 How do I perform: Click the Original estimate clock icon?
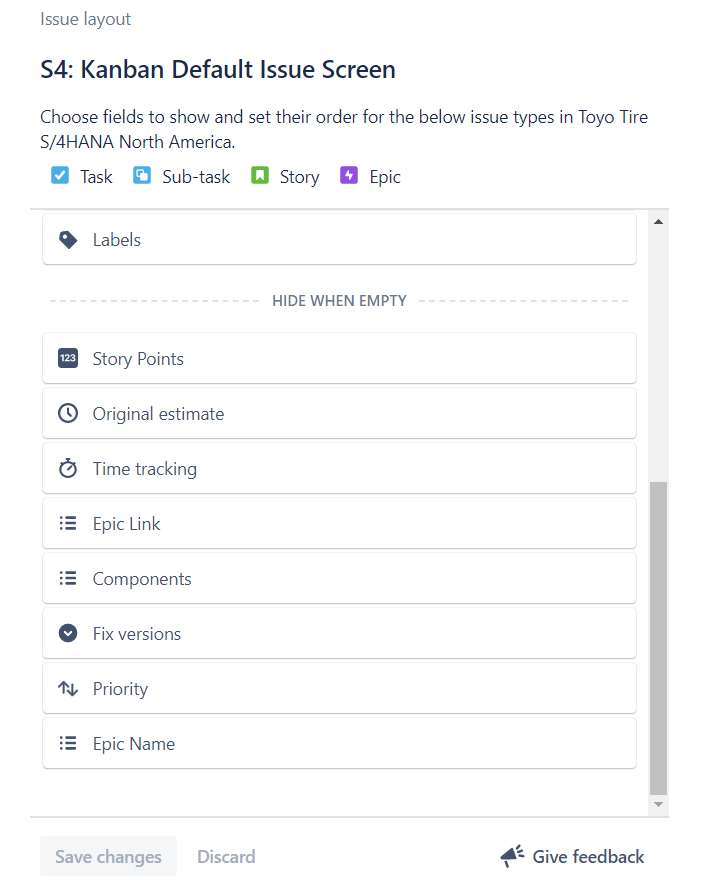[x=68, y=413]
